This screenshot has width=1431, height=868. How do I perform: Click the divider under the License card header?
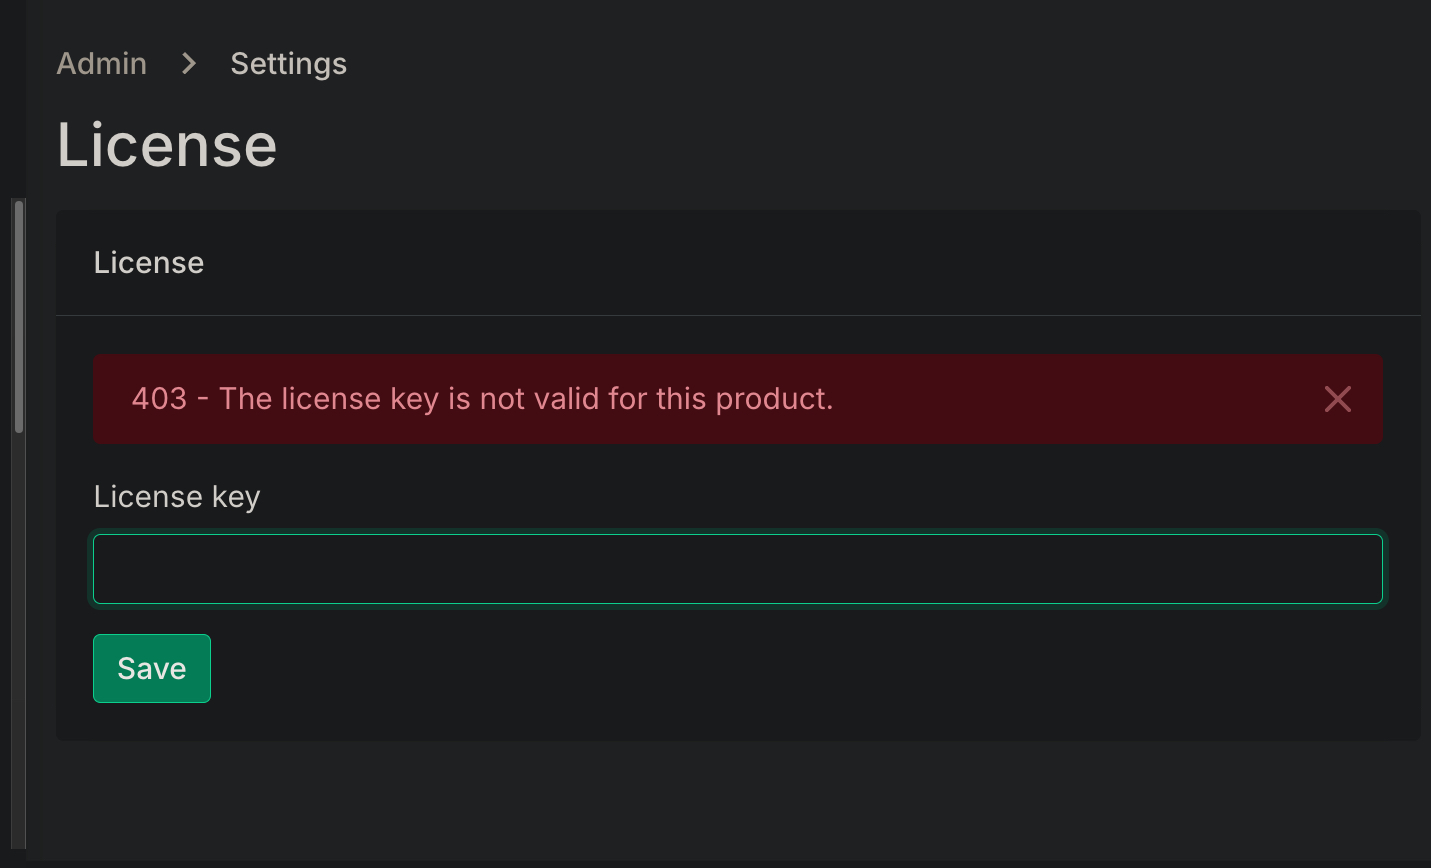737,316
